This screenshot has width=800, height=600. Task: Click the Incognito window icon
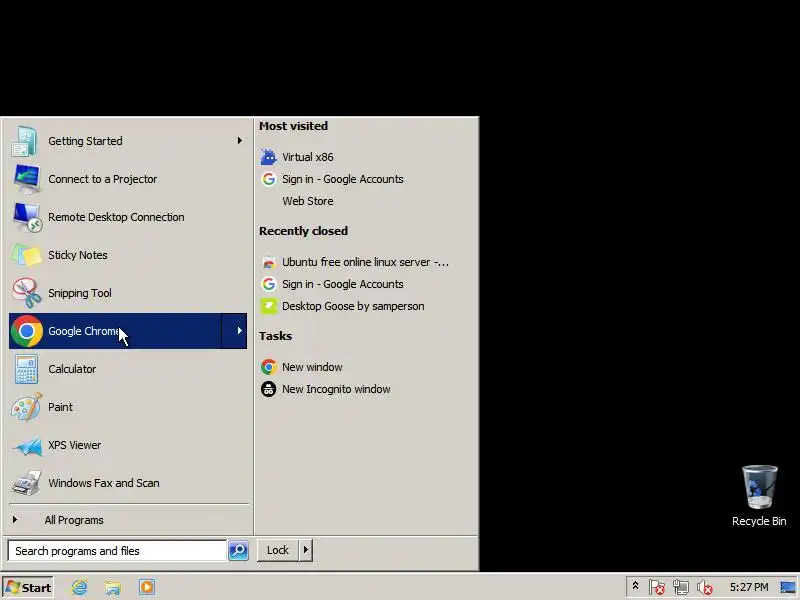(x=268, y=389)
